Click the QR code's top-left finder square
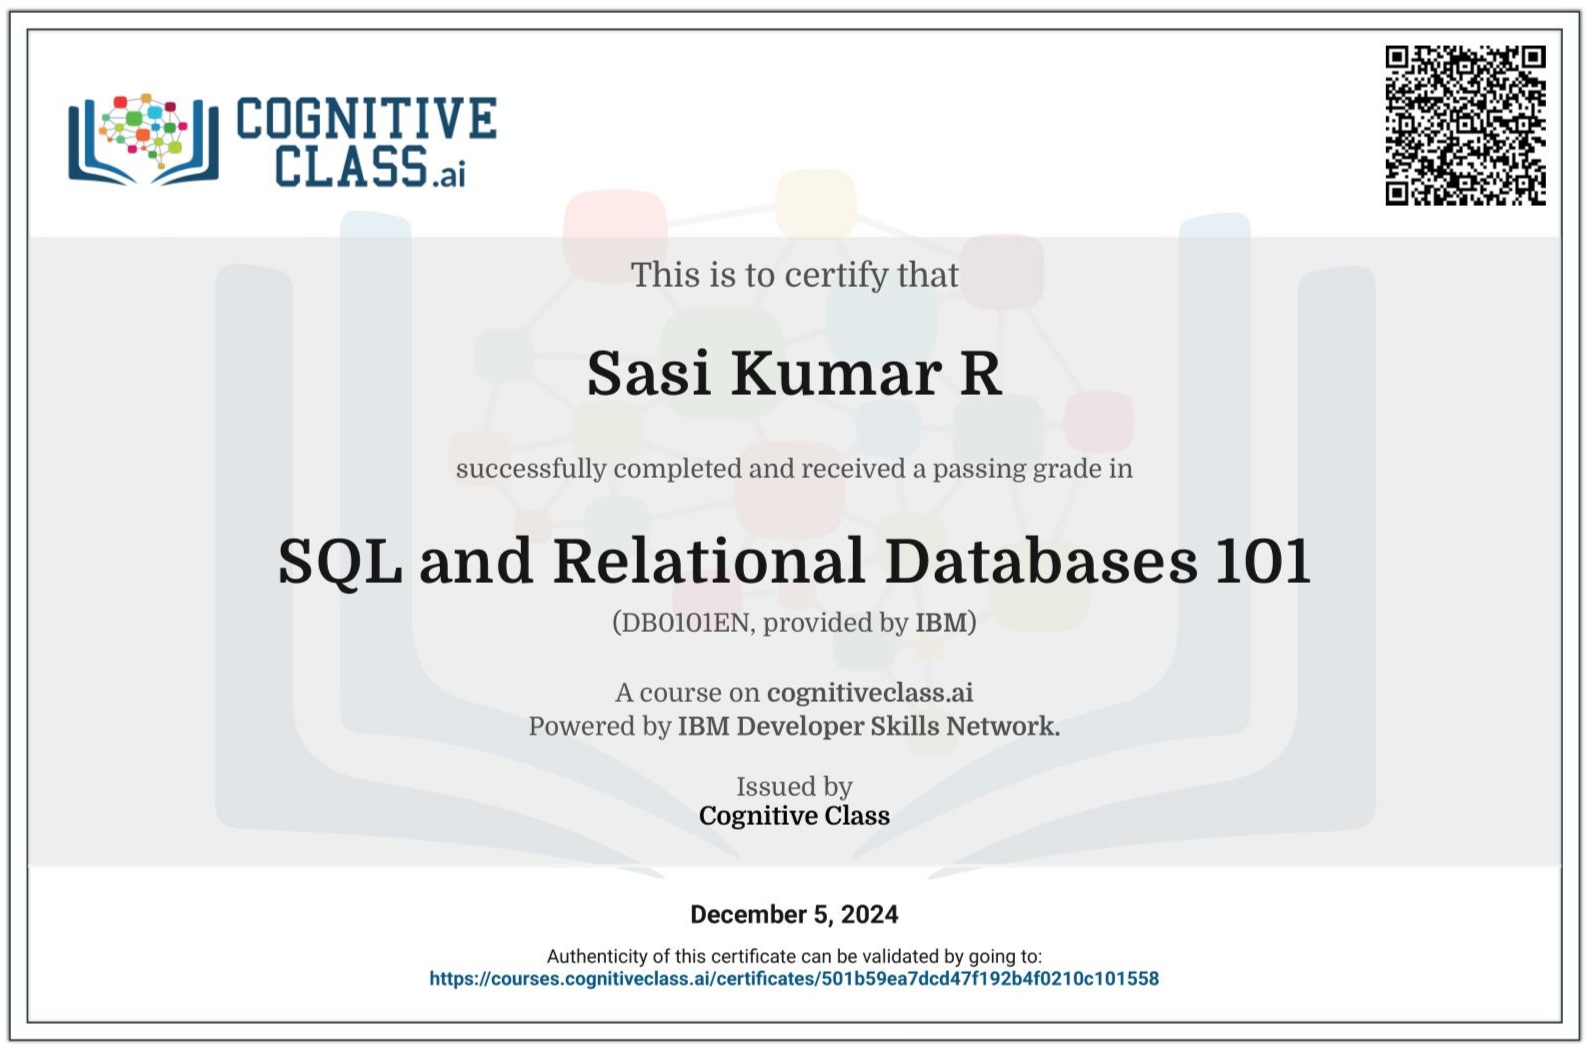This screenshot has width=1586, height=1050. tap(1399, 59)
